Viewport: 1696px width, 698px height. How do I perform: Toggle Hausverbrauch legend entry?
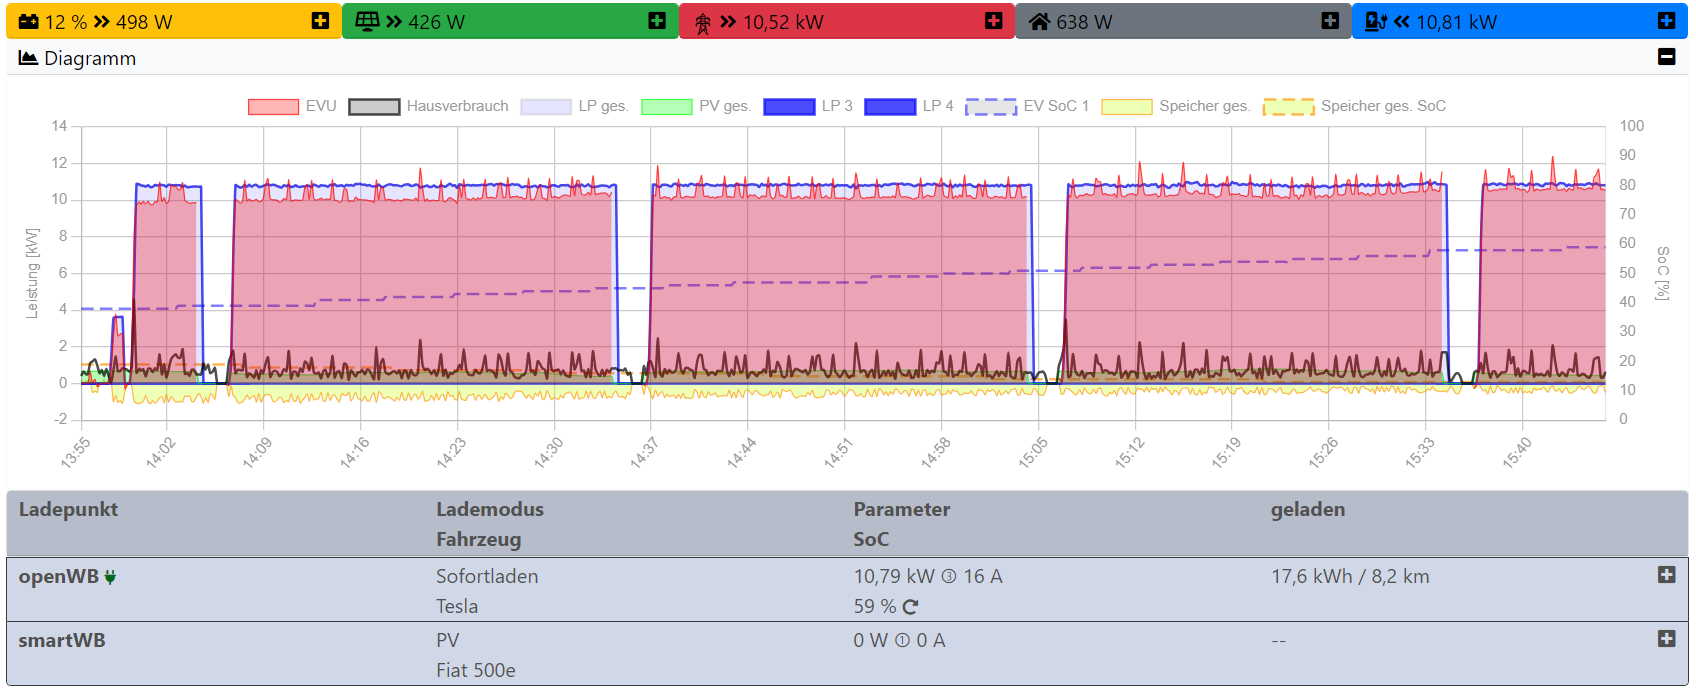point(428,106)
